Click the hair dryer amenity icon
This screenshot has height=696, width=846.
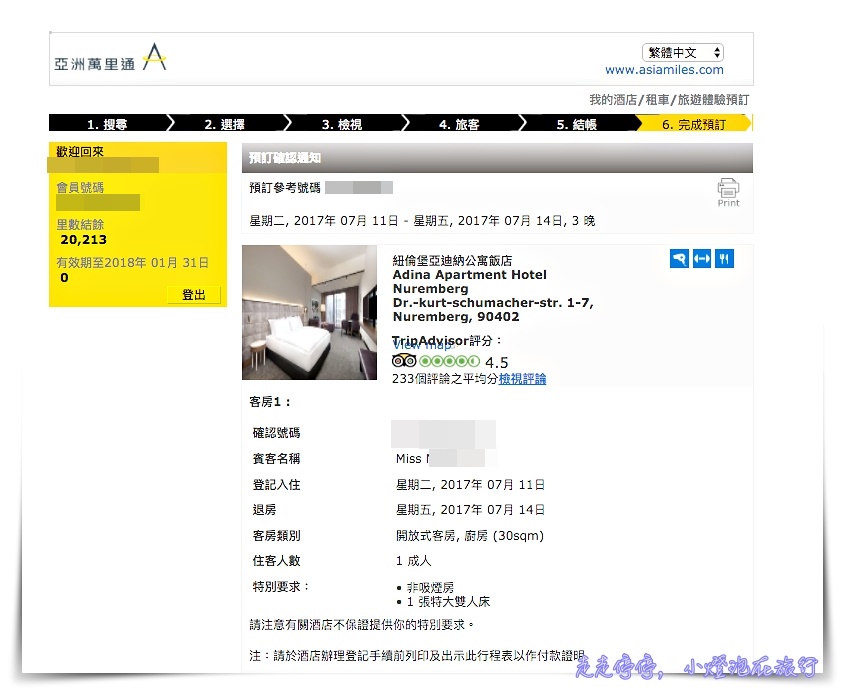[x=679, y=259]
